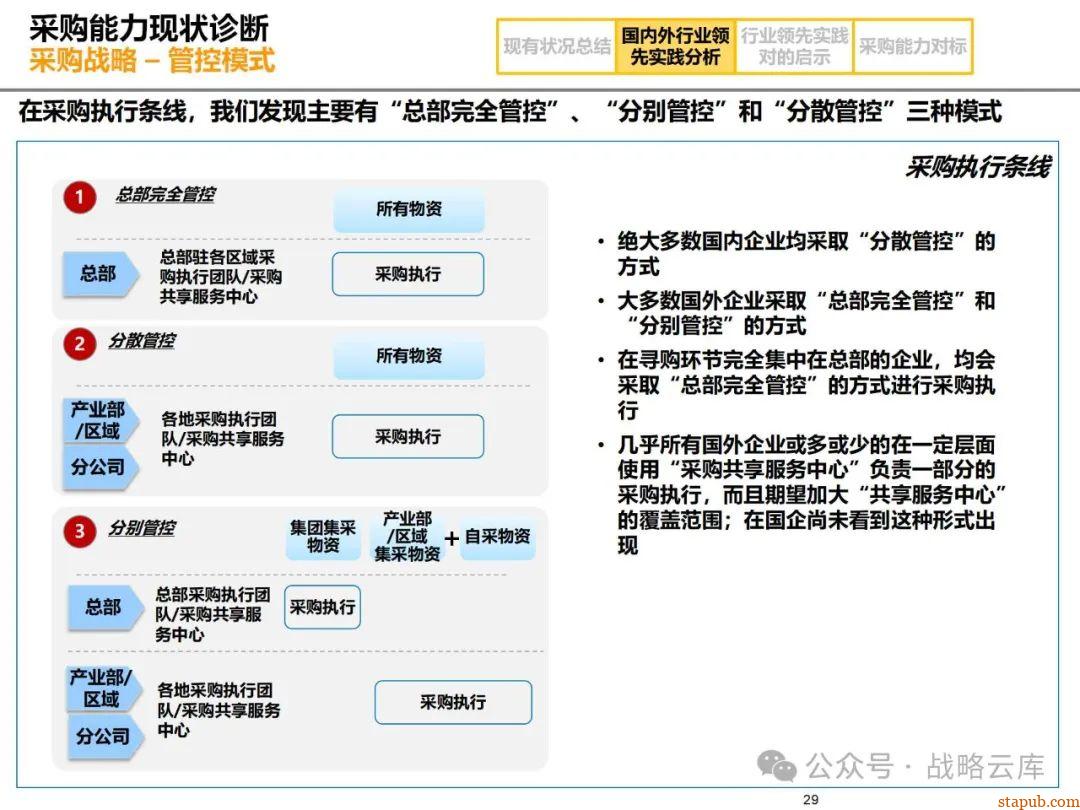Click the red number 1 circle
This screenshot has width=1080, height=810.
point(79,198)
